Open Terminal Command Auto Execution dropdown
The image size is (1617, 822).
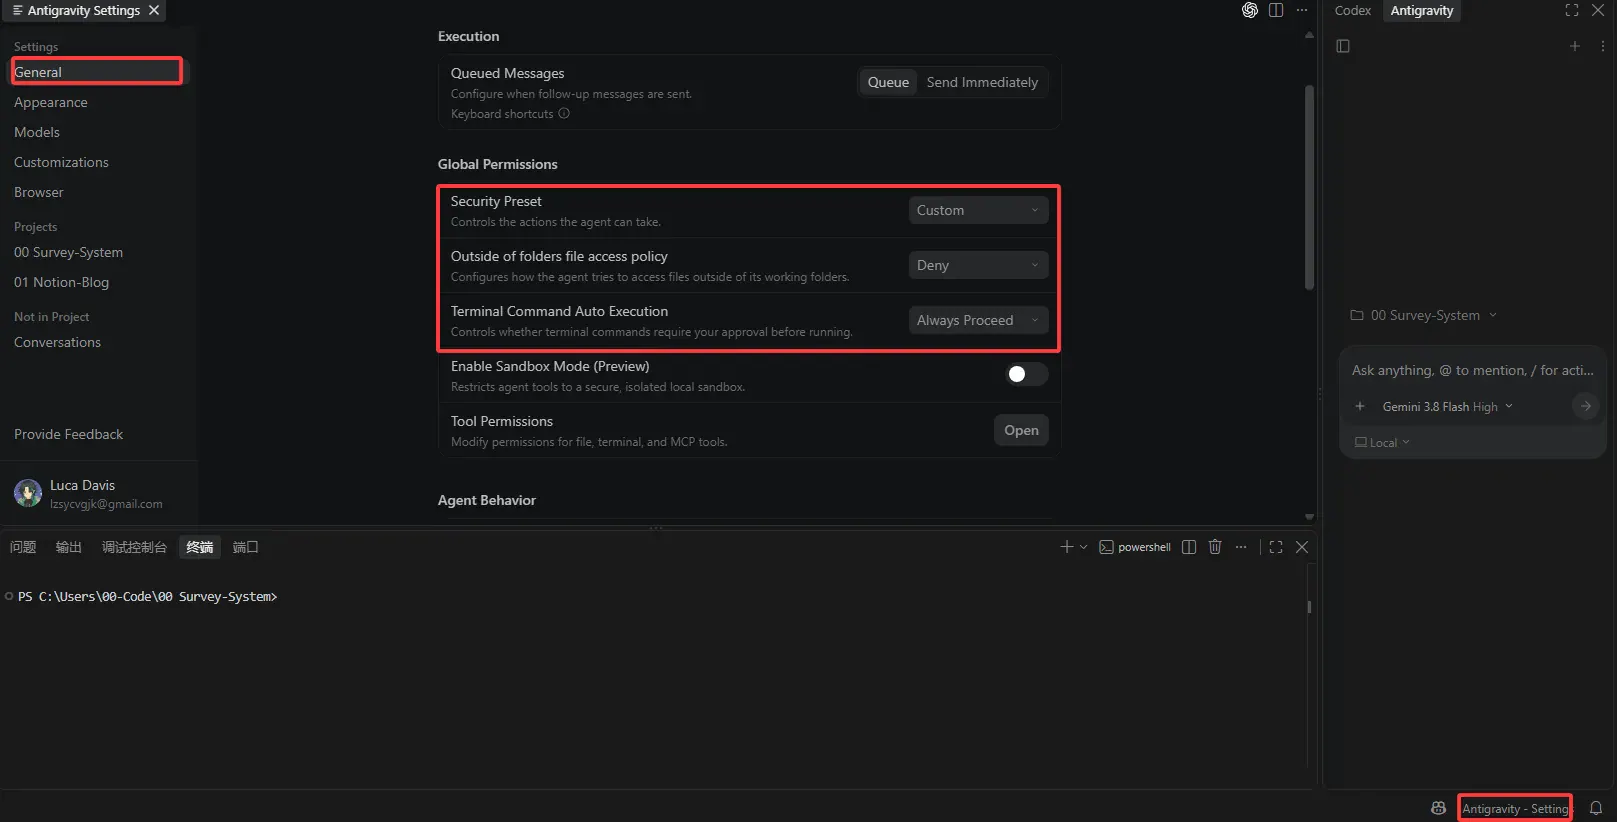[x=978, y=320]
